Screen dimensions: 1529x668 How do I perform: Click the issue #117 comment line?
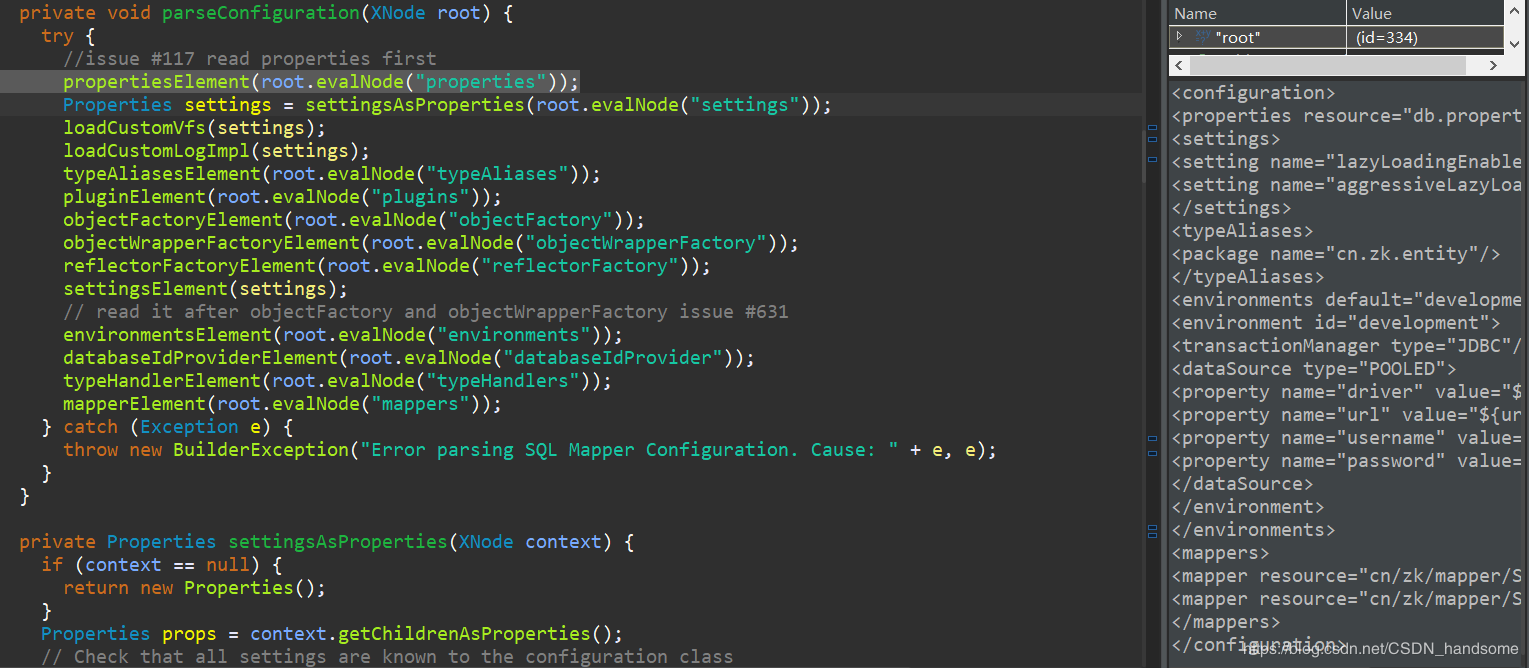[x=250, y=59]
